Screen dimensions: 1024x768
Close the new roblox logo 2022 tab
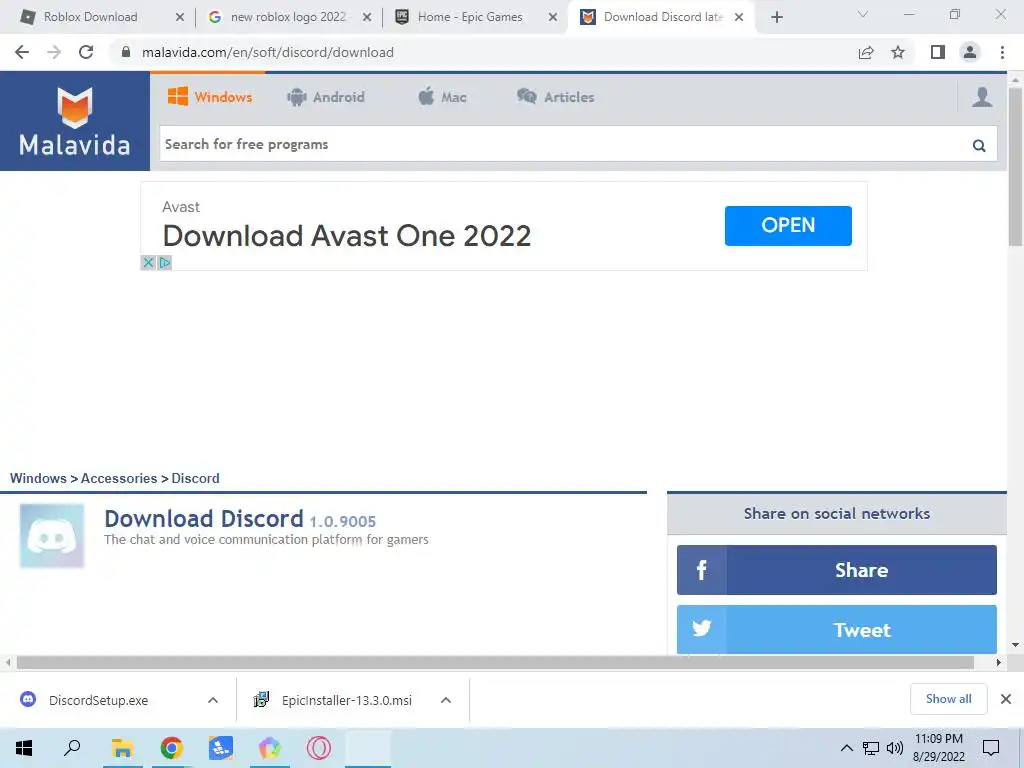pos(367,17)
